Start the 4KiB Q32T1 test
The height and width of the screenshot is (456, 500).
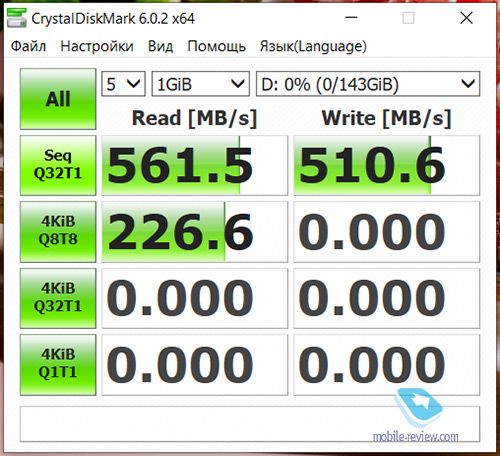(x=58, y=298)
